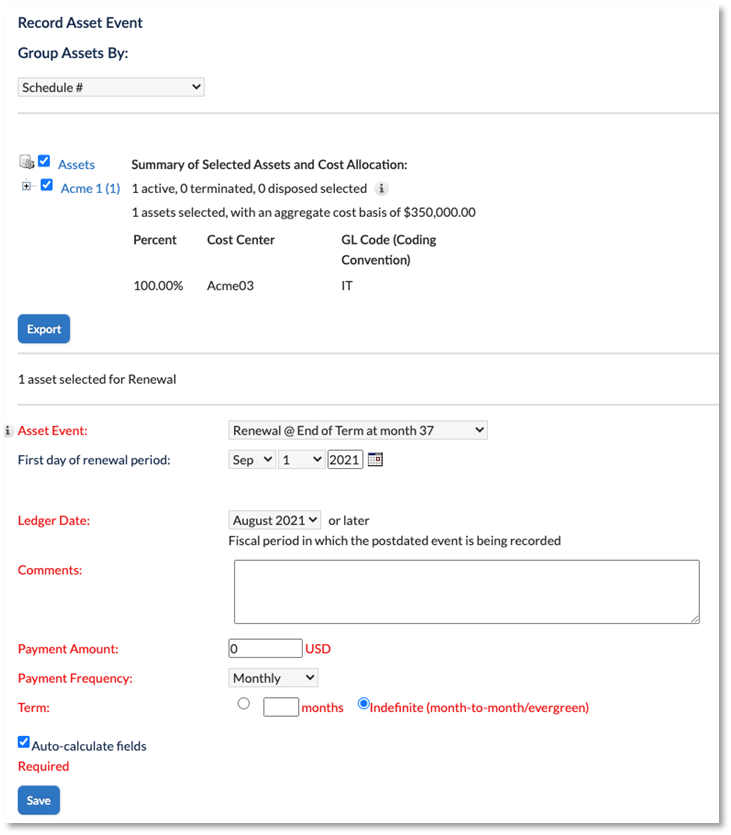Click the 'Fiscal period' explanatory note

395,541
